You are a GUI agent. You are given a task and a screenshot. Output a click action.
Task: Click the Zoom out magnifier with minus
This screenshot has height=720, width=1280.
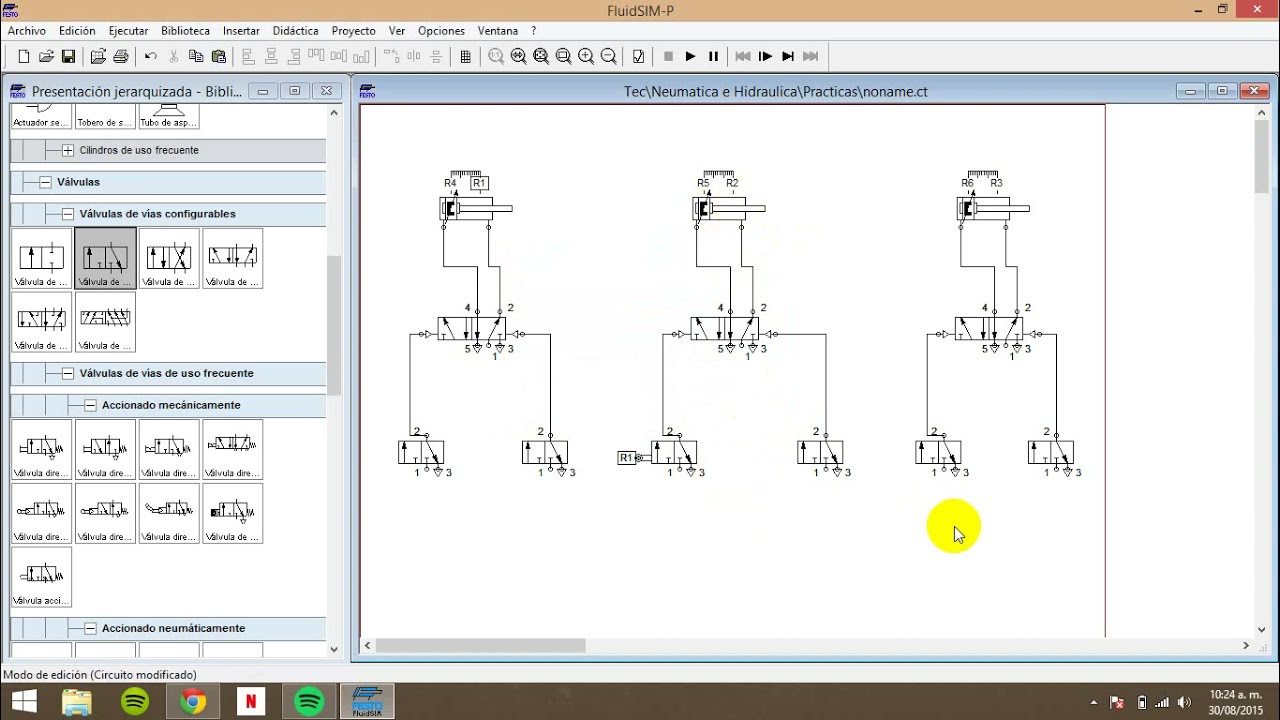click(608, 57)
